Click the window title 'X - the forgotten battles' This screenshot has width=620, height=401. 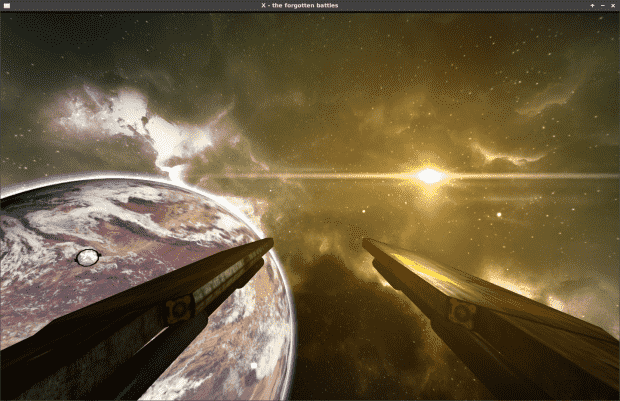pos(309,5)
